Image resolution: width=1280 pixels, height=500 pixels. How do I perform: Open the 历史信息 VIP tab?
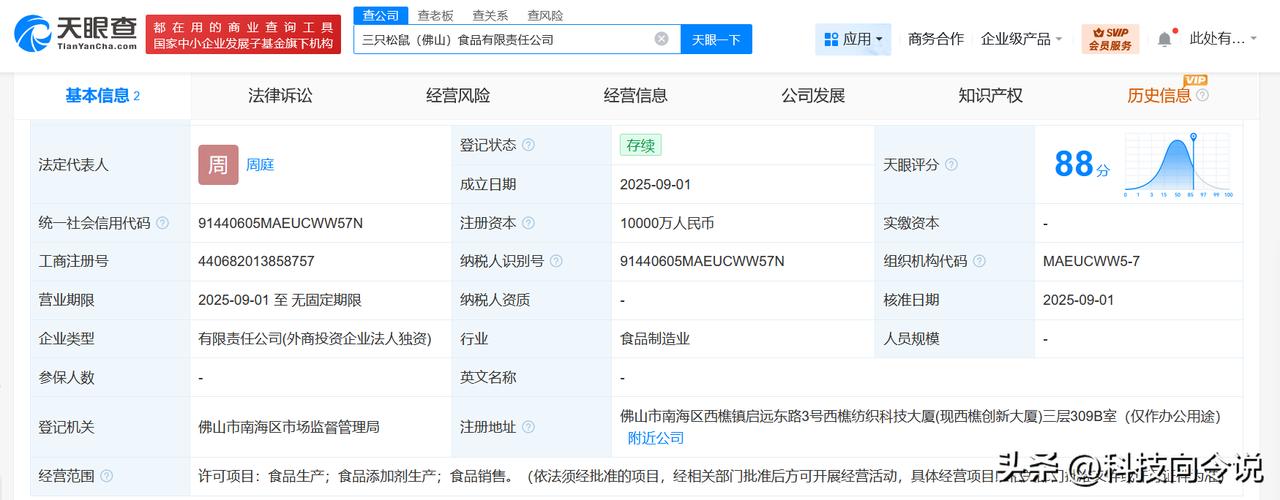(x=1159, y=96)
